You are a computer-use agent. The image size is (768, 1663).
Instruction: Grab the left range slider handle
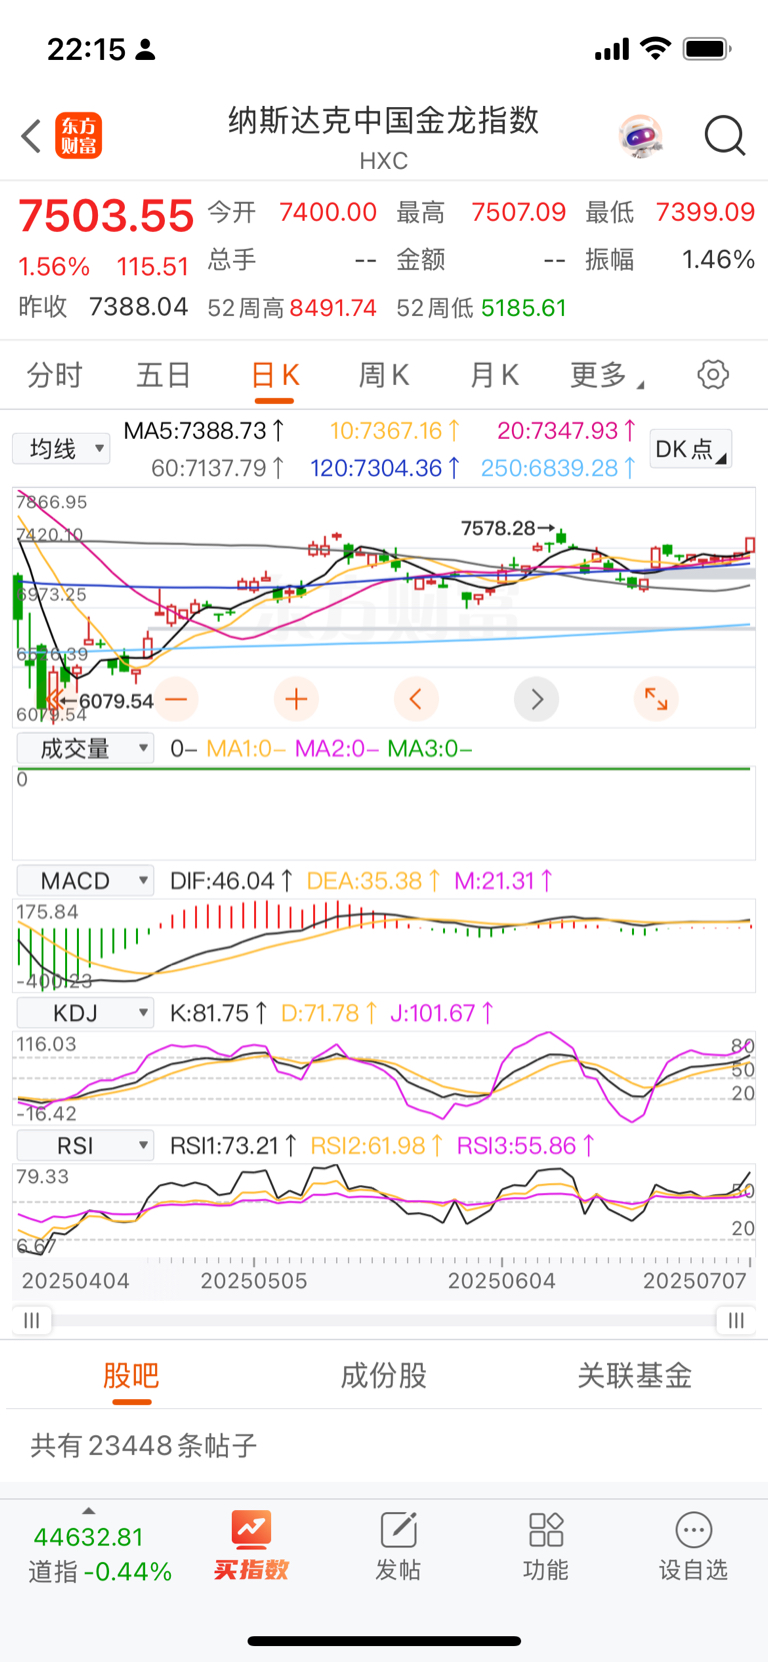point(32,1320)
